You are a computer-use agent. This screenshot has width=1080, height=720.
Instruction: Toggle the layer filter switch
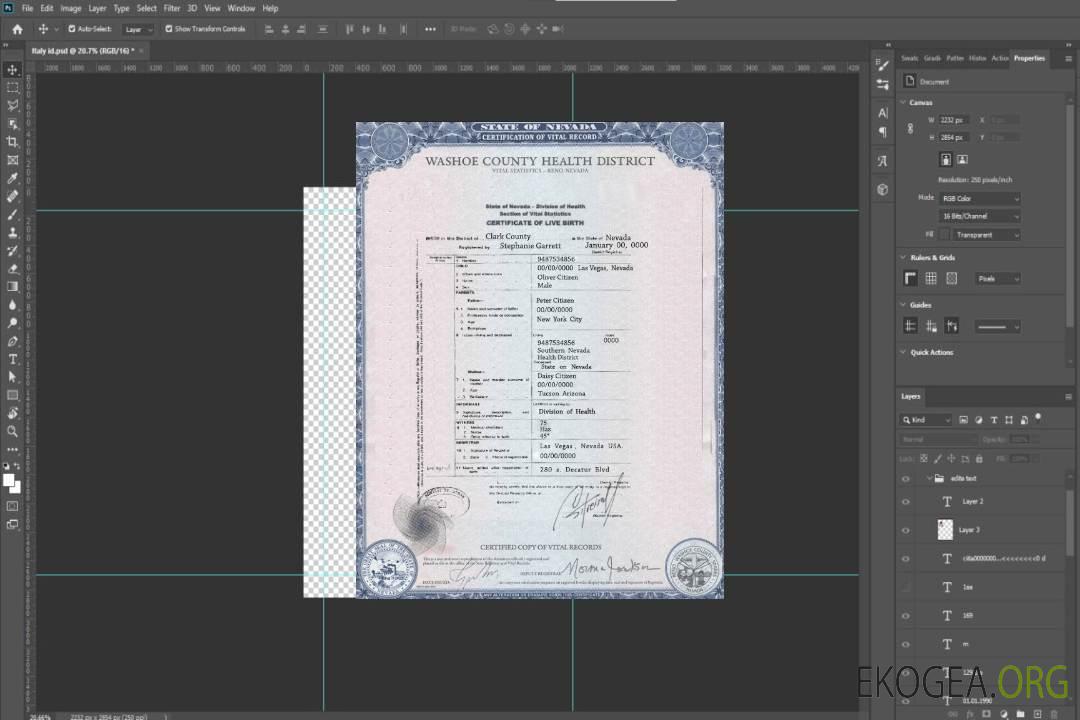pyautogui.click(x=1038, y=418)
